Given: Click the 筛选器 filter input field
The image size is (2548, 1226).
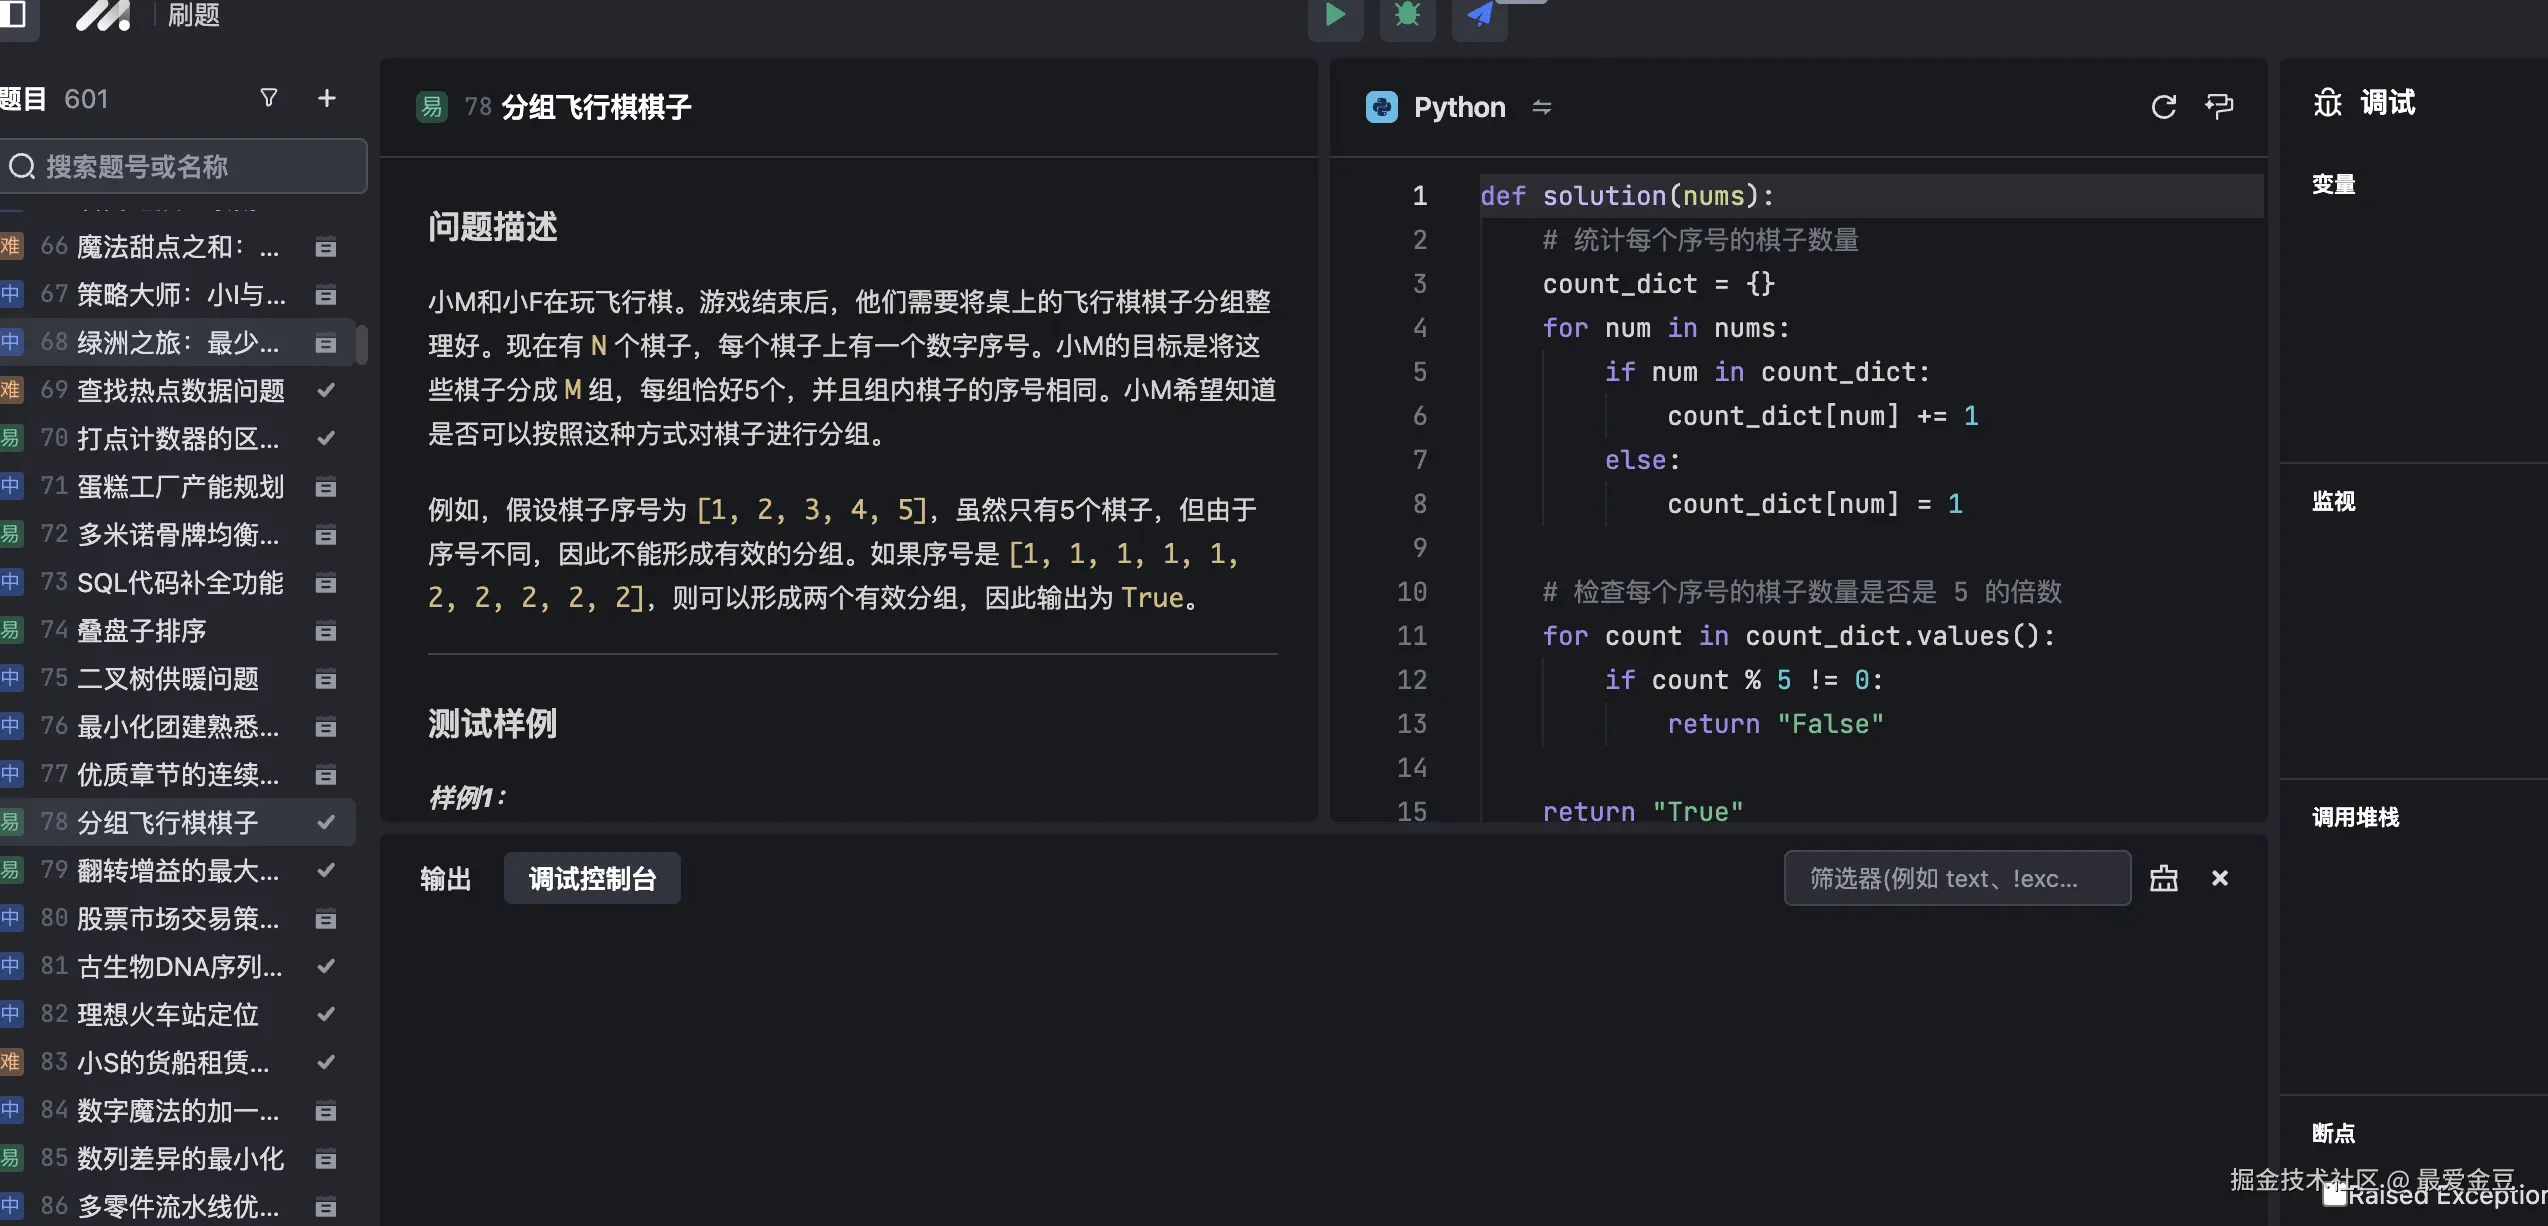Looking at the screenshot, I should 1956,878.
